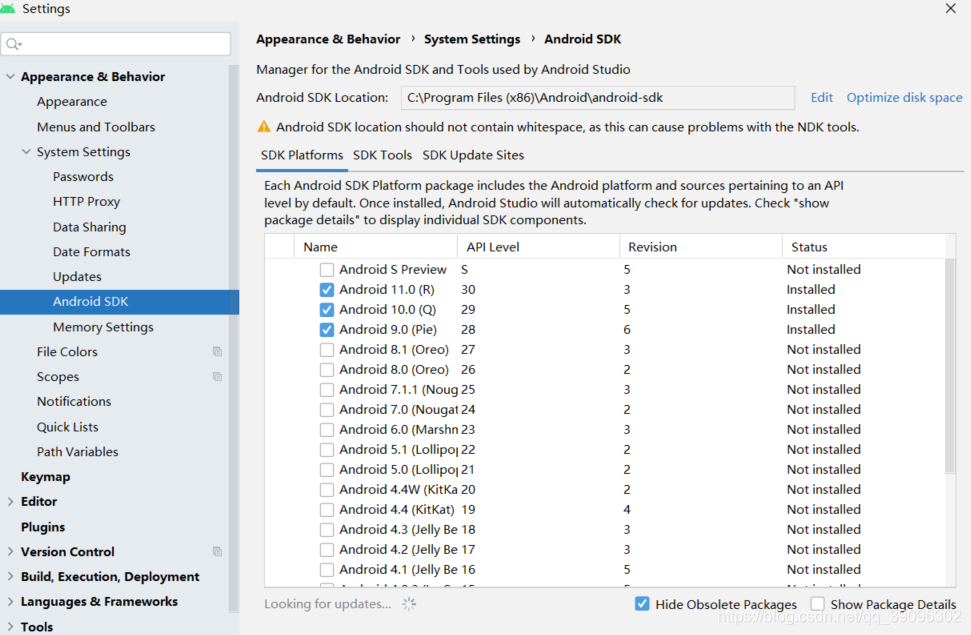Click the warning triangle icon beside SDK location
The image size is (971, 635).
coord(264,127)
